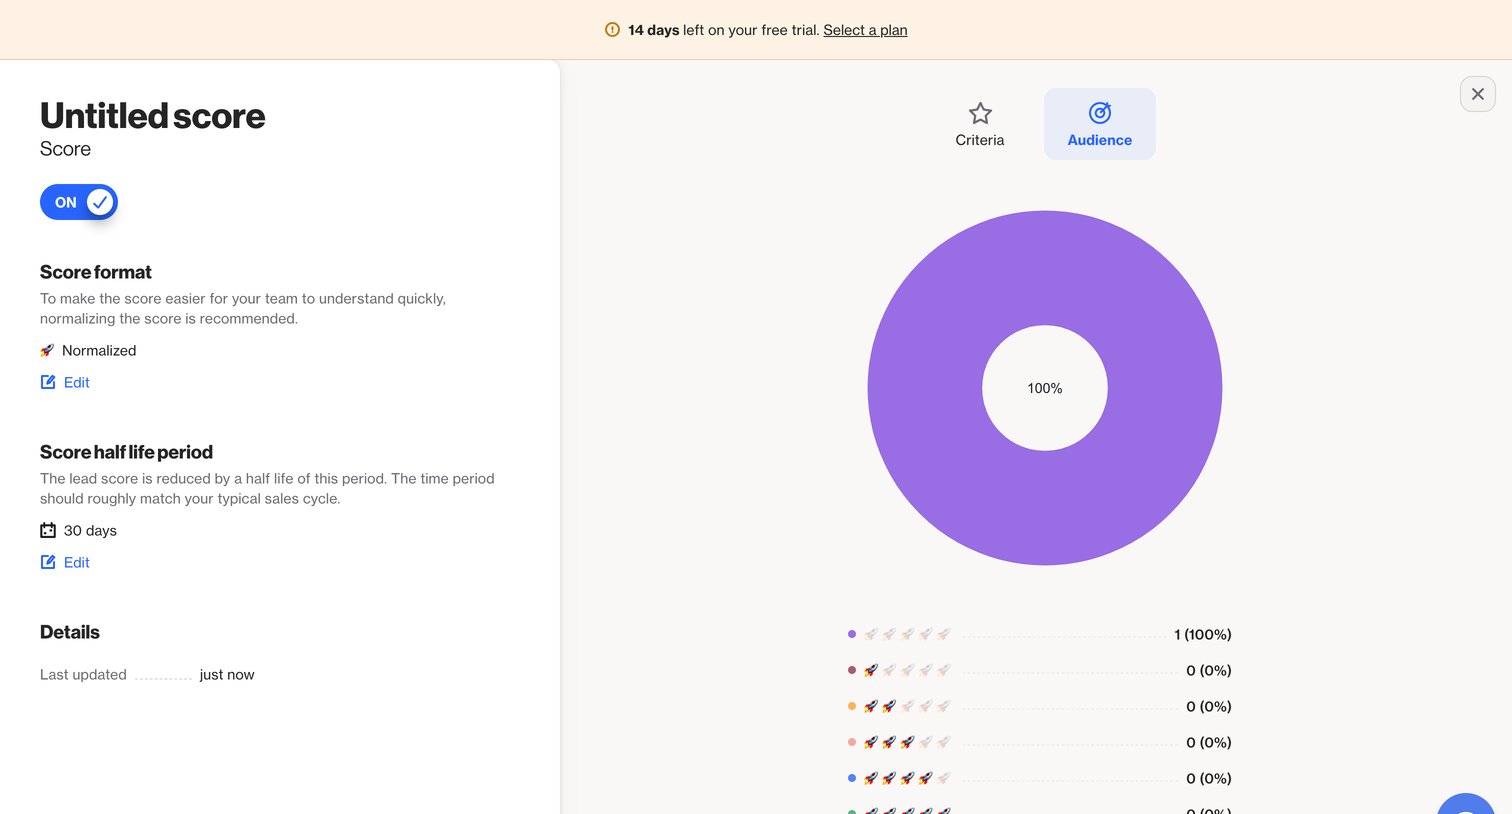Click the Score format heading
This screenshot has width=1512, height=814.
click(96, 272)
